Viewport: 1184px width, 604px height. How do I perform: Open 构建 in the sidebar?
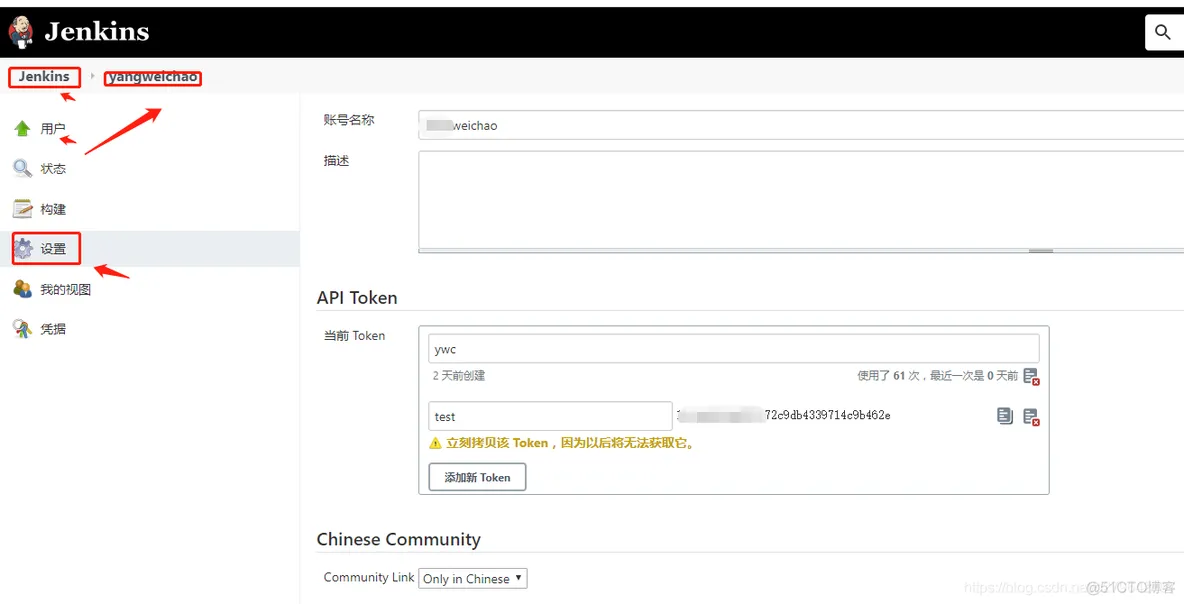click(x=53, y=209)
